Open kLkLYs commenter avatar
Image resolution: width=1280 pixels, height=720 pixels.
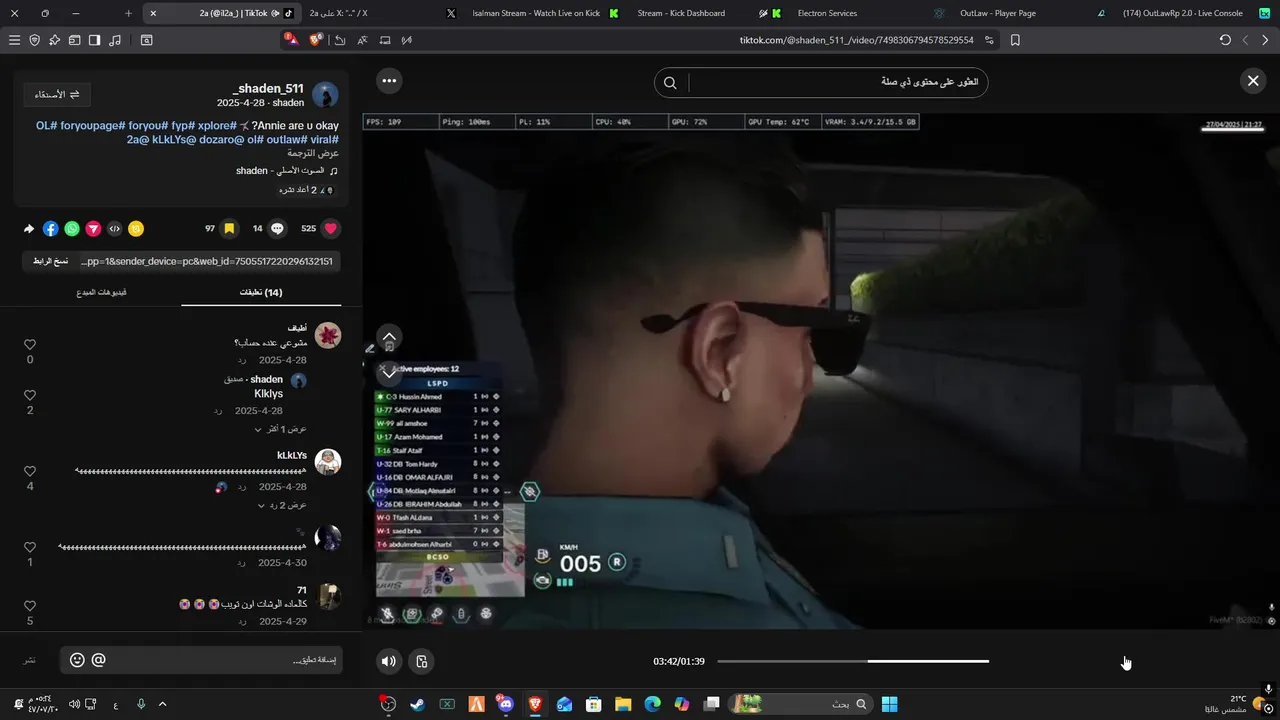pyautogui.click(x=328, y=462)
